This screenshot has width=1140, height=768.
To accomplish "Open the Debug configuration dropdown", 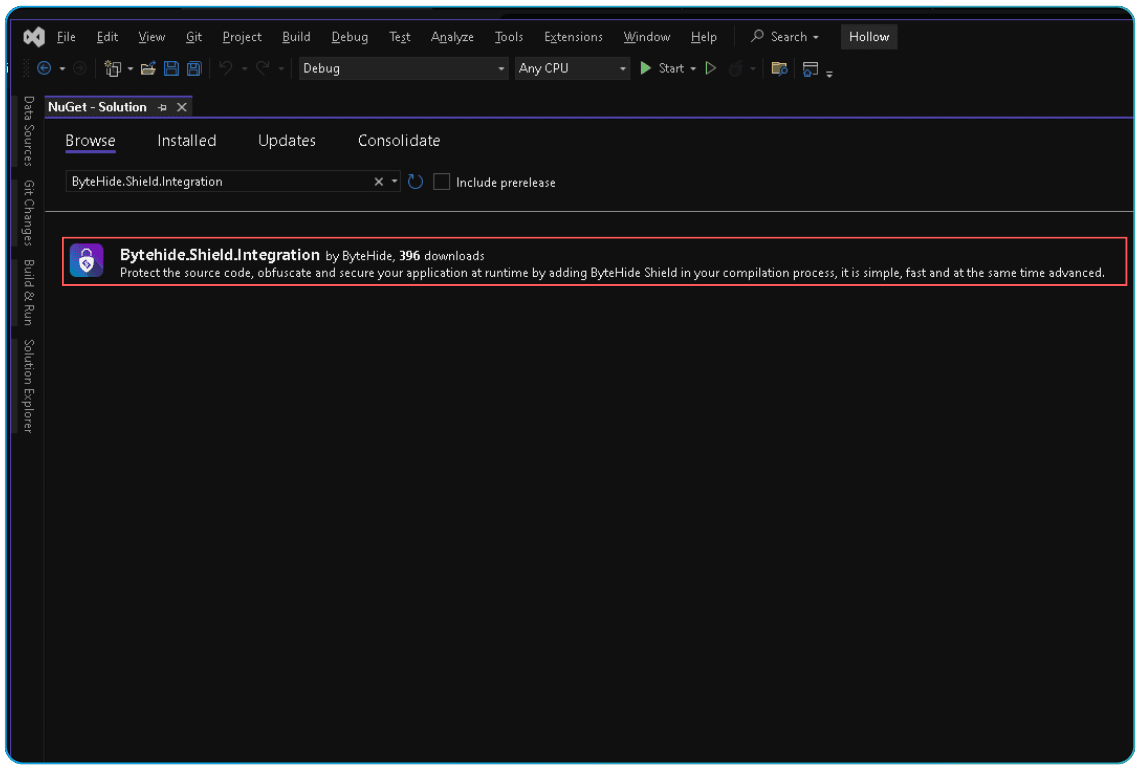I will (404, 68).
